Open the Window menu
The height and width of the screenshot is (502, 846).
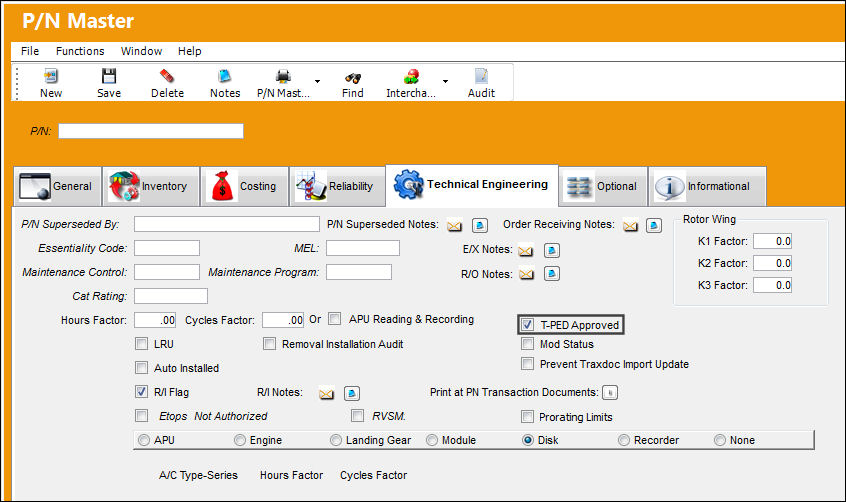141,51
